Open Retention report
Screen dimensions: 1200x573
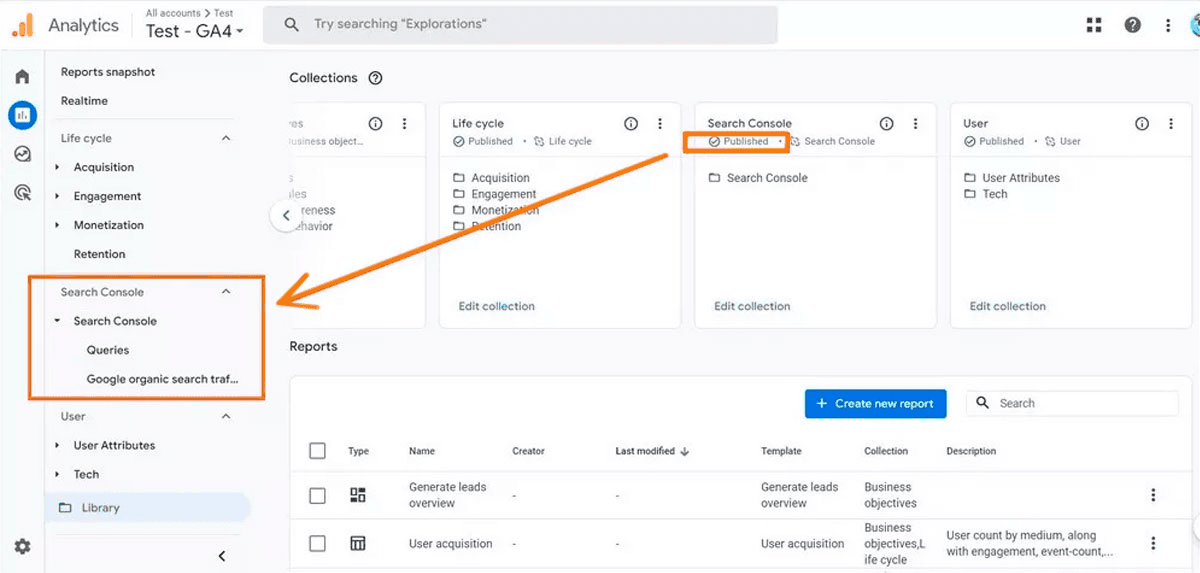99,254
